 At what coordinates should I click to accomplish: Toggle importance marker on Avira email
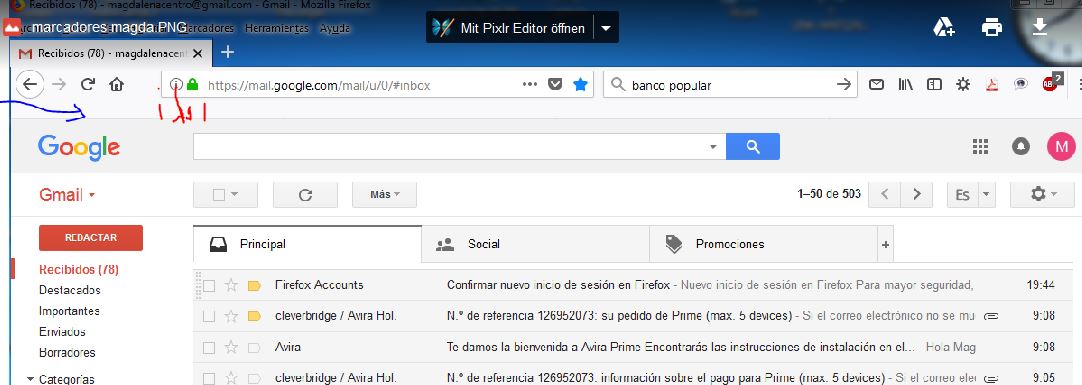coord(253,348)
